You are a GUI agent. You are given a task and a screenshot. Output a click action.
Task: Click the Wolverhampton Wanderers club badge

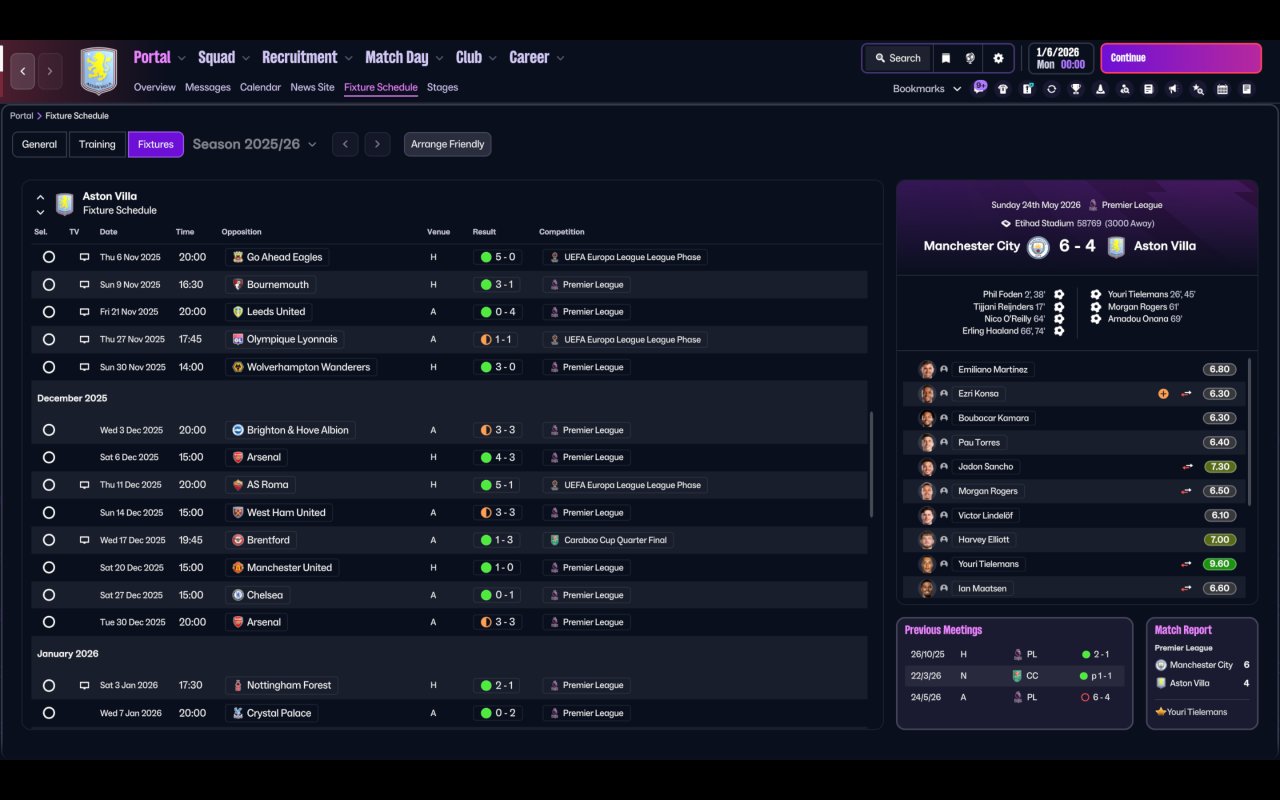point(238,367)
